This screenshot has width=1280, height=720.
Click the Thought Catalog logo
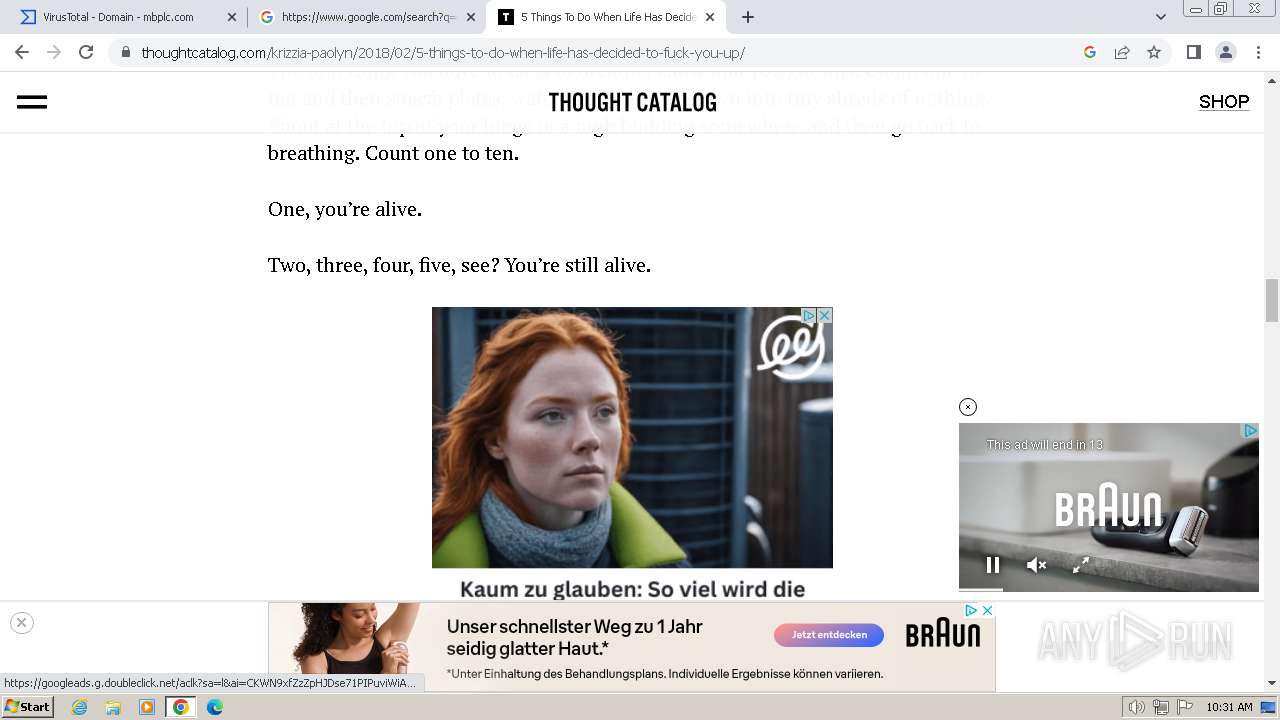[x=632, y=102]
